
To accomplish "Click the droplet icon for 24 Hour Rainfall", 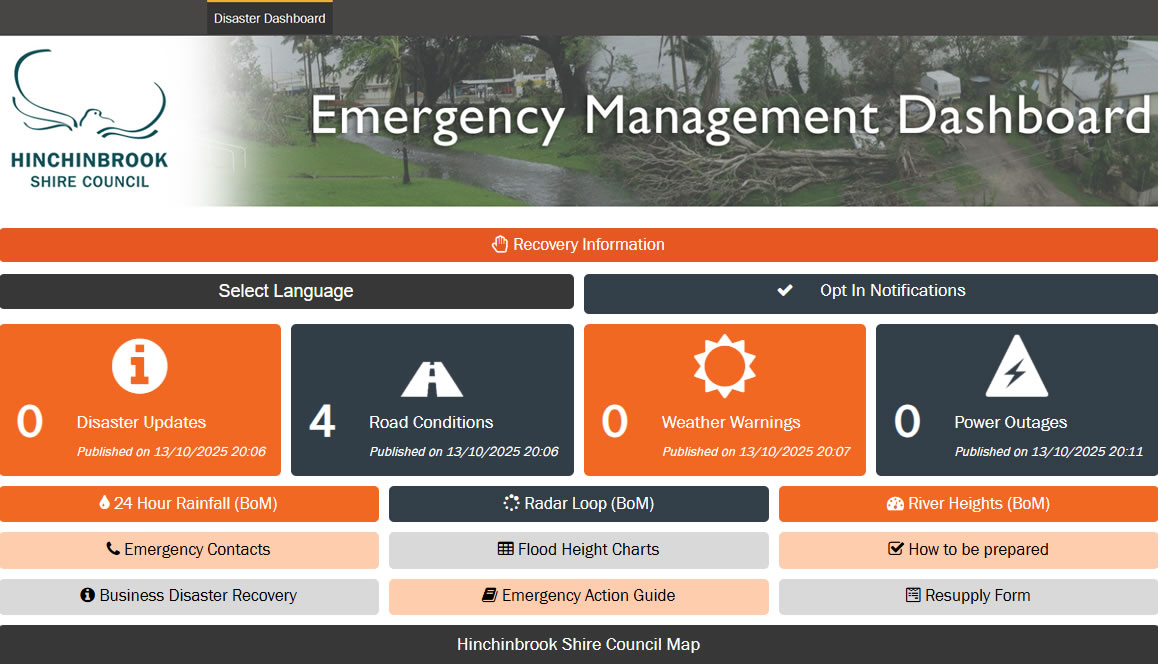I will point(105,504).
